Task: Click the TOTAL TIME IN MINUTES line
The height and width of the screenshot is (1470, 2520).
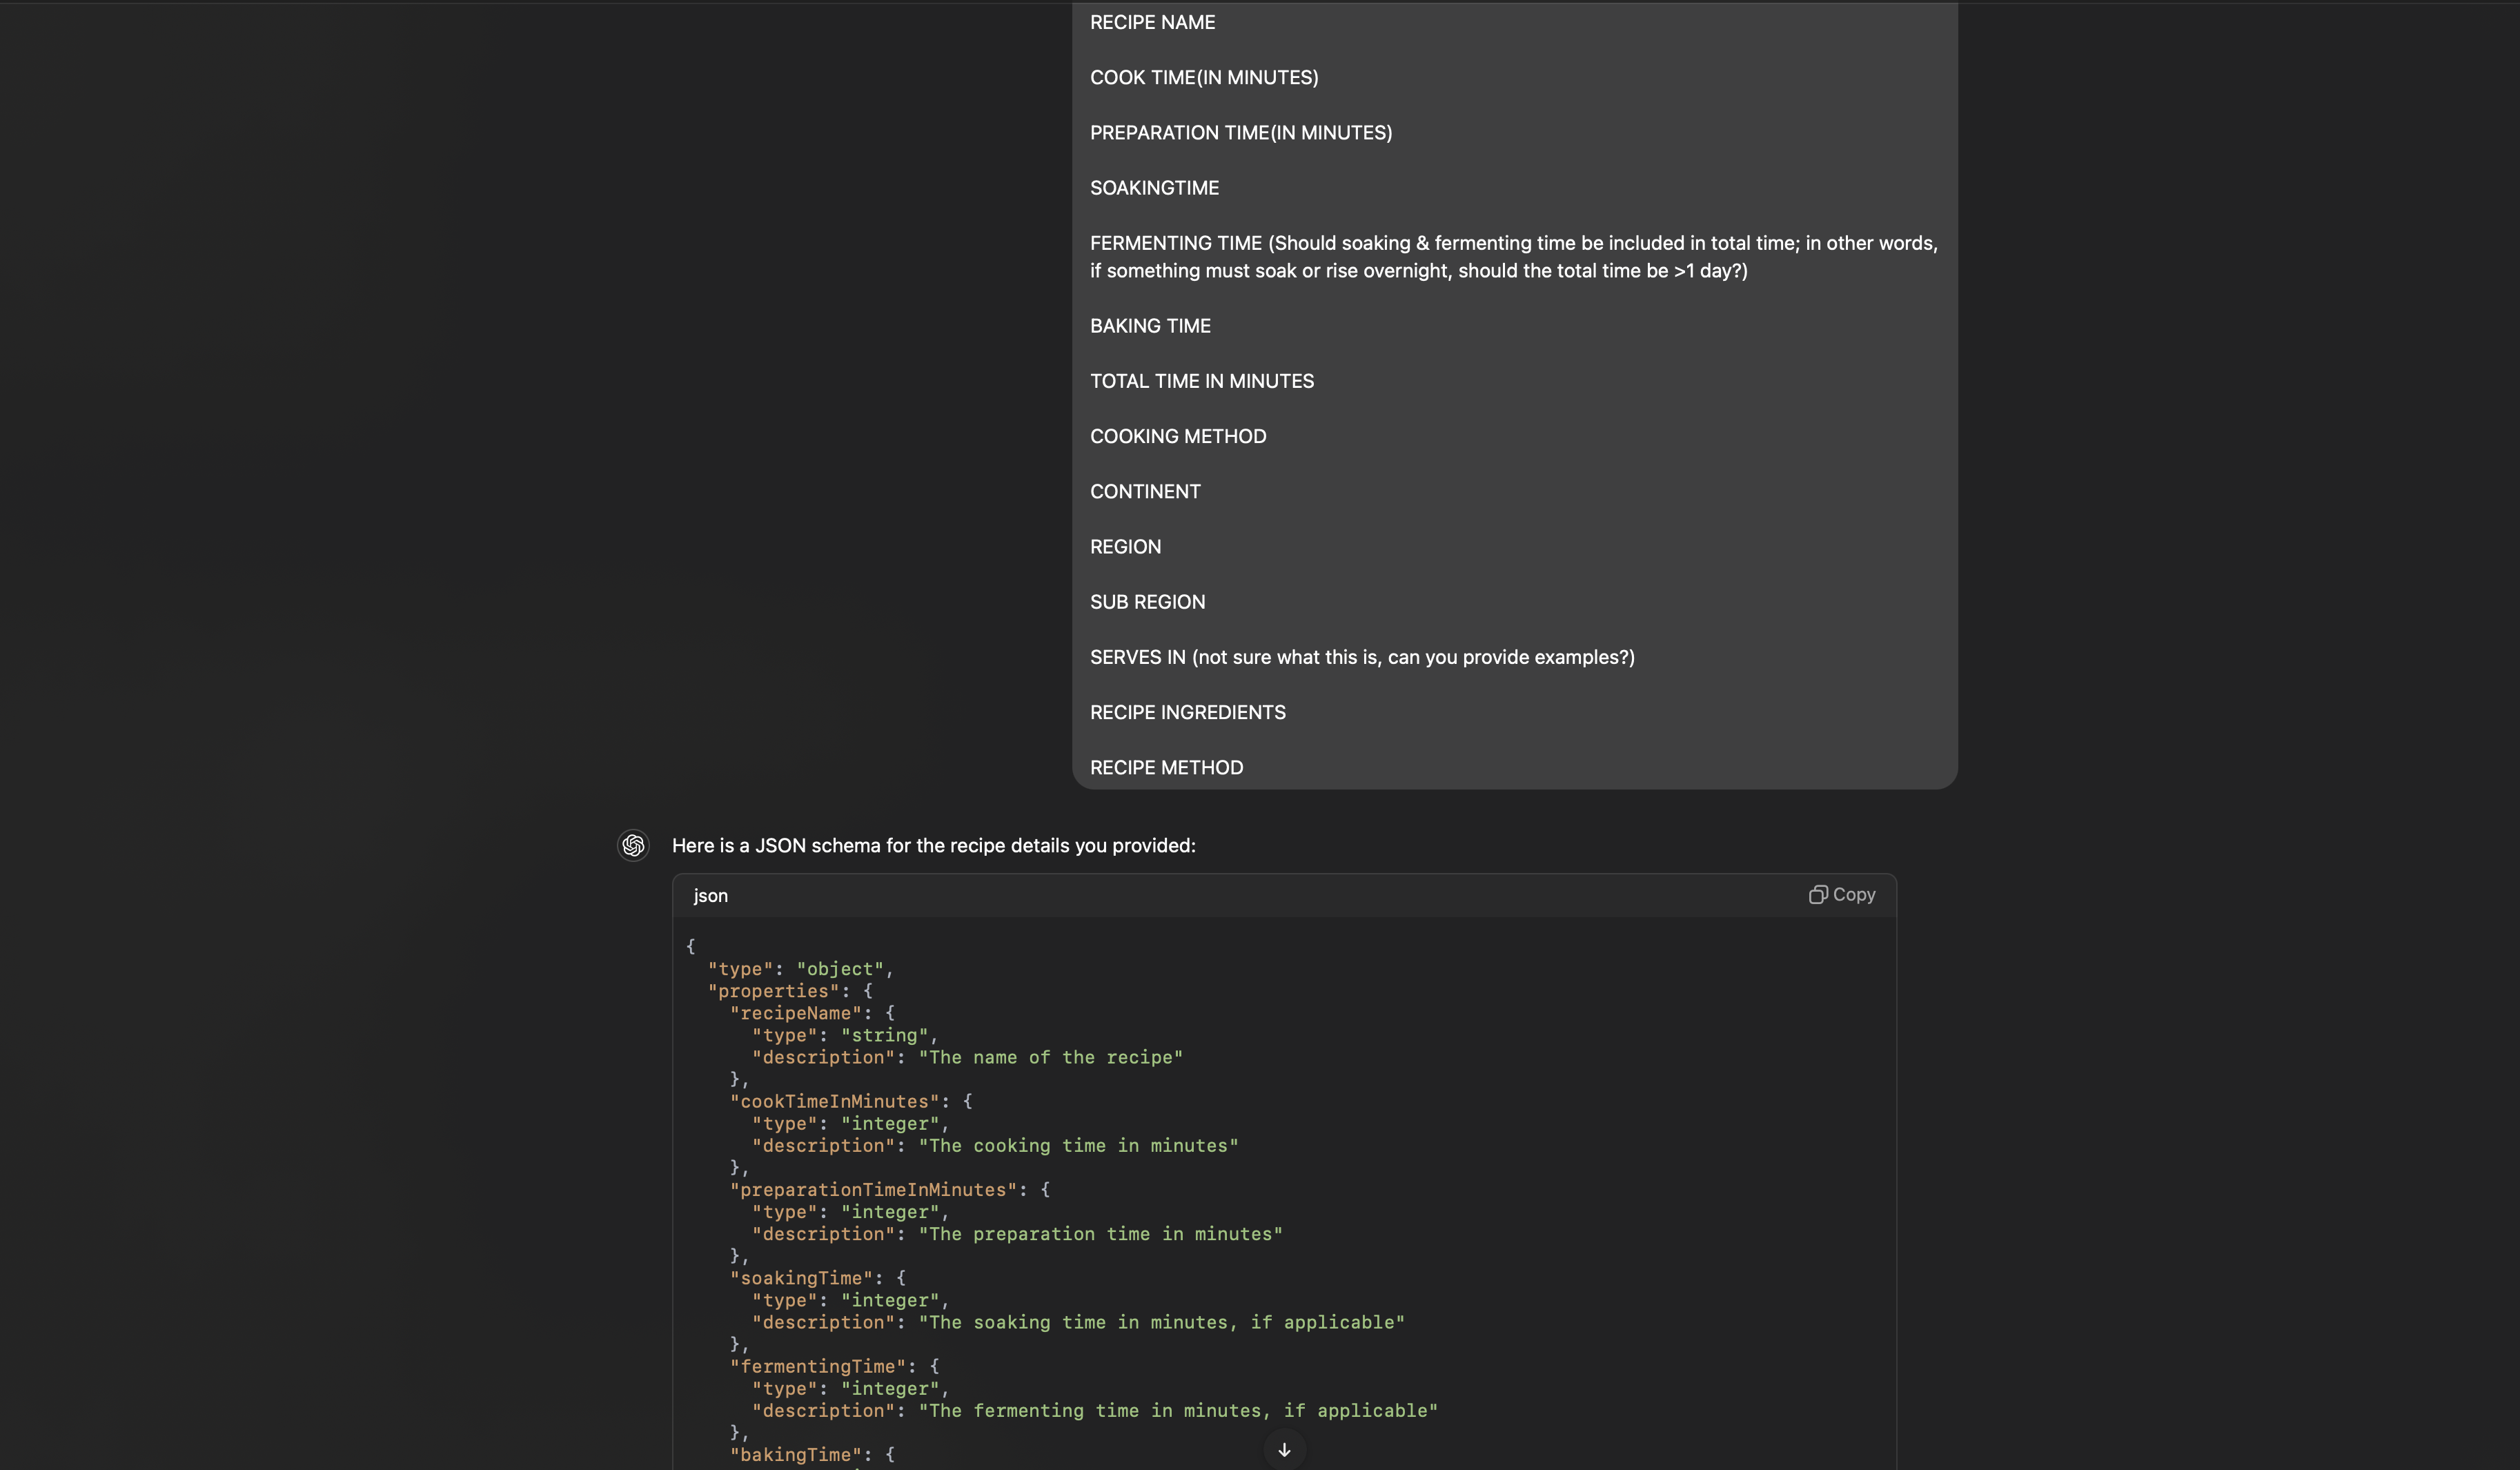Action: point(1202,381)
